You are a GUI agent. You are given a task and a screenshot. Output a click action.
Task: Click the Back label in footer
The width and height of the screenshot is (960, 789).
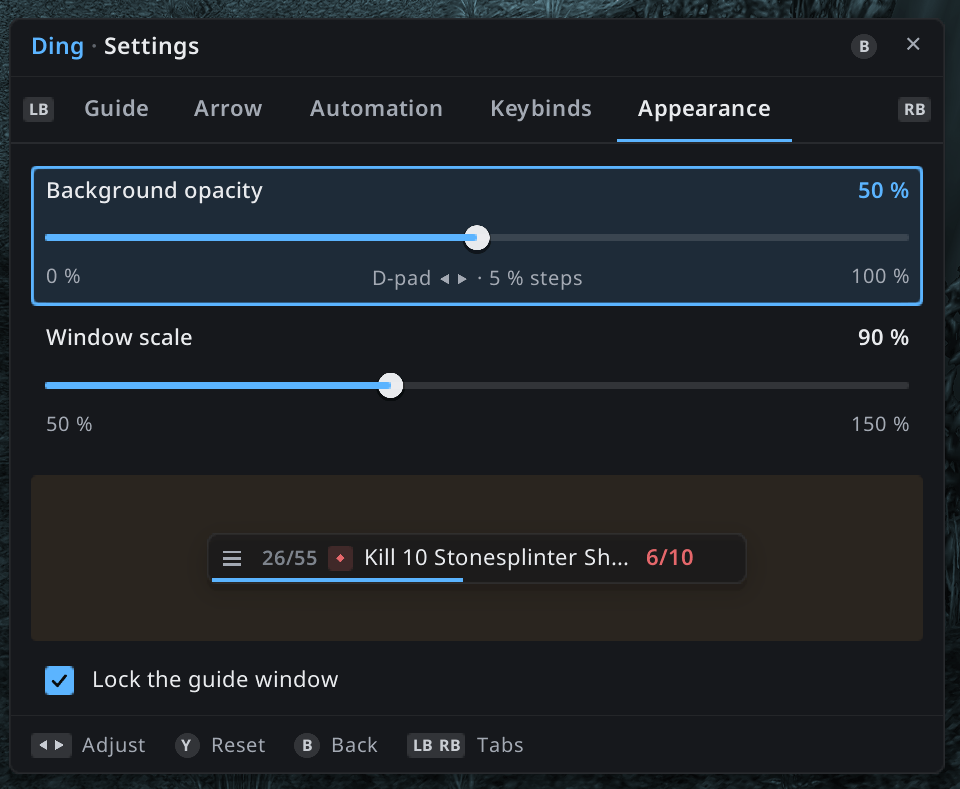tap(354, 746)
